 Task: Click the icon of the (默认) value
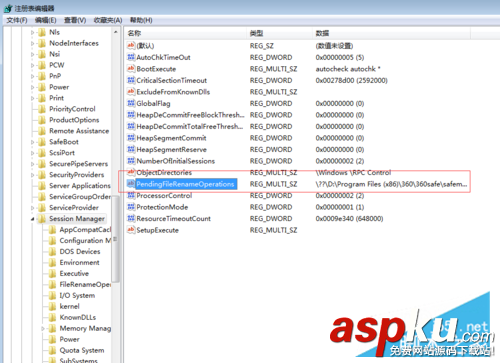tap(131, 45)
